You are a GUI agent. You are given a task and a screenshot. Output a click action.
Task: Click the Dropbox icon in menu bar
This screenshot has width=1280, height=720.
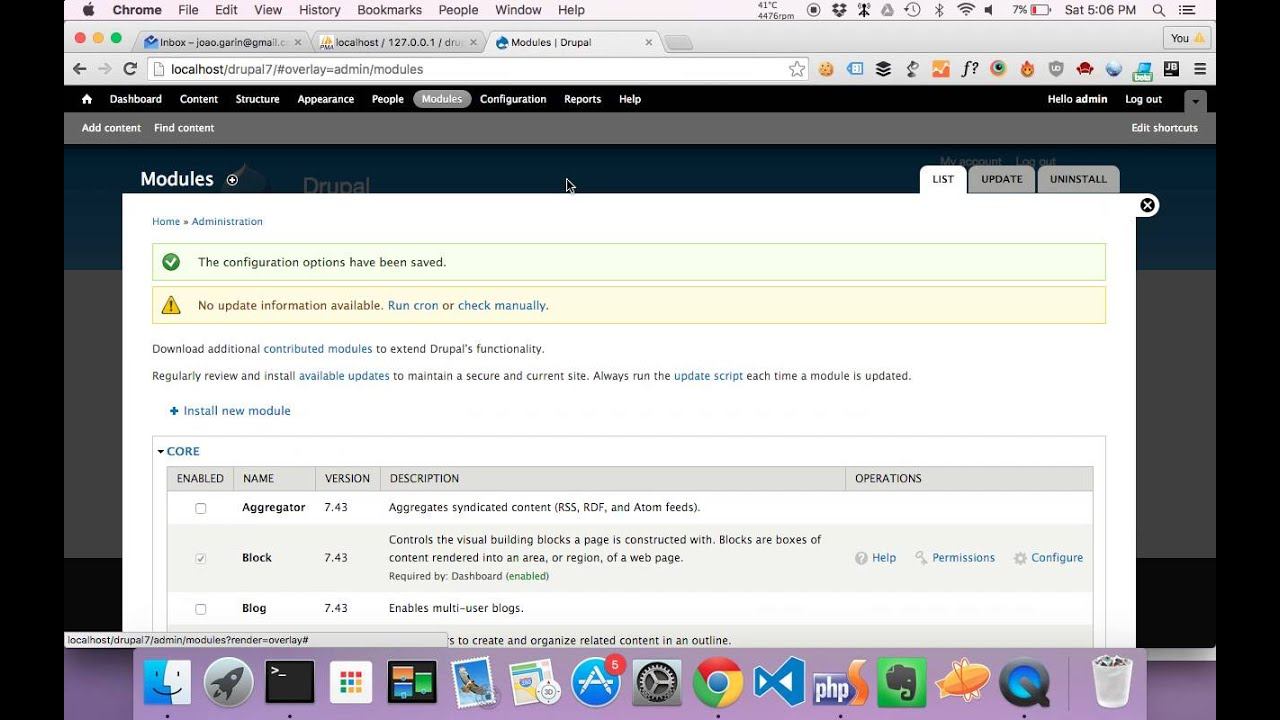(x=839, y=10)
